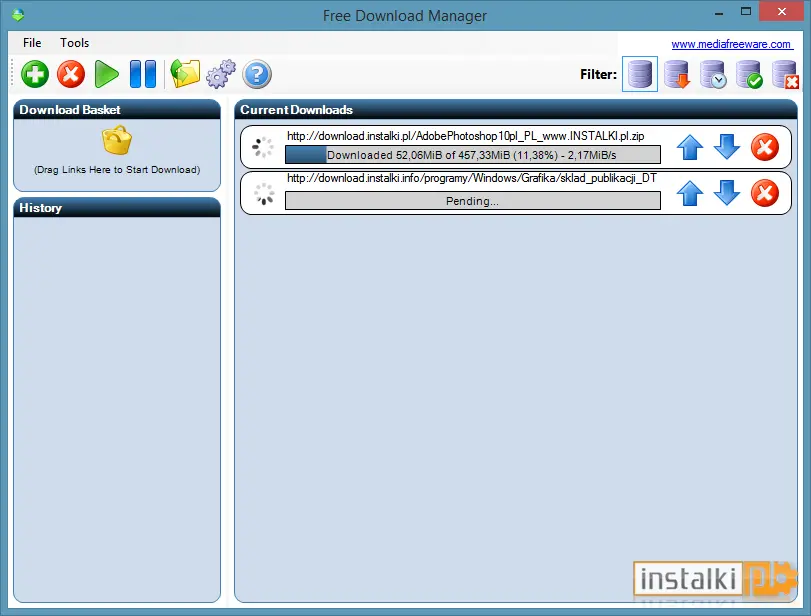Click the download basket icon
The height and width of the screenshot is (616, 811).
click(117, 140)
